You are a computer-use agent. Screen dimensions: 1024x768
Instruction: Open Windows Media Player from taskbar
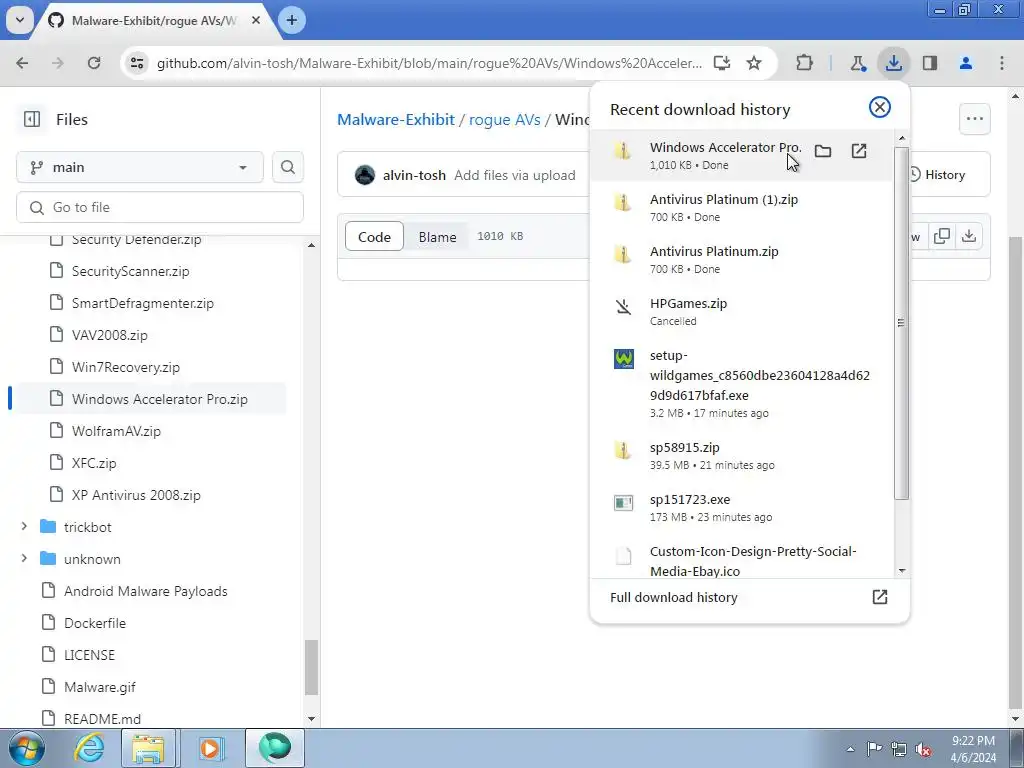pos(210,748)
